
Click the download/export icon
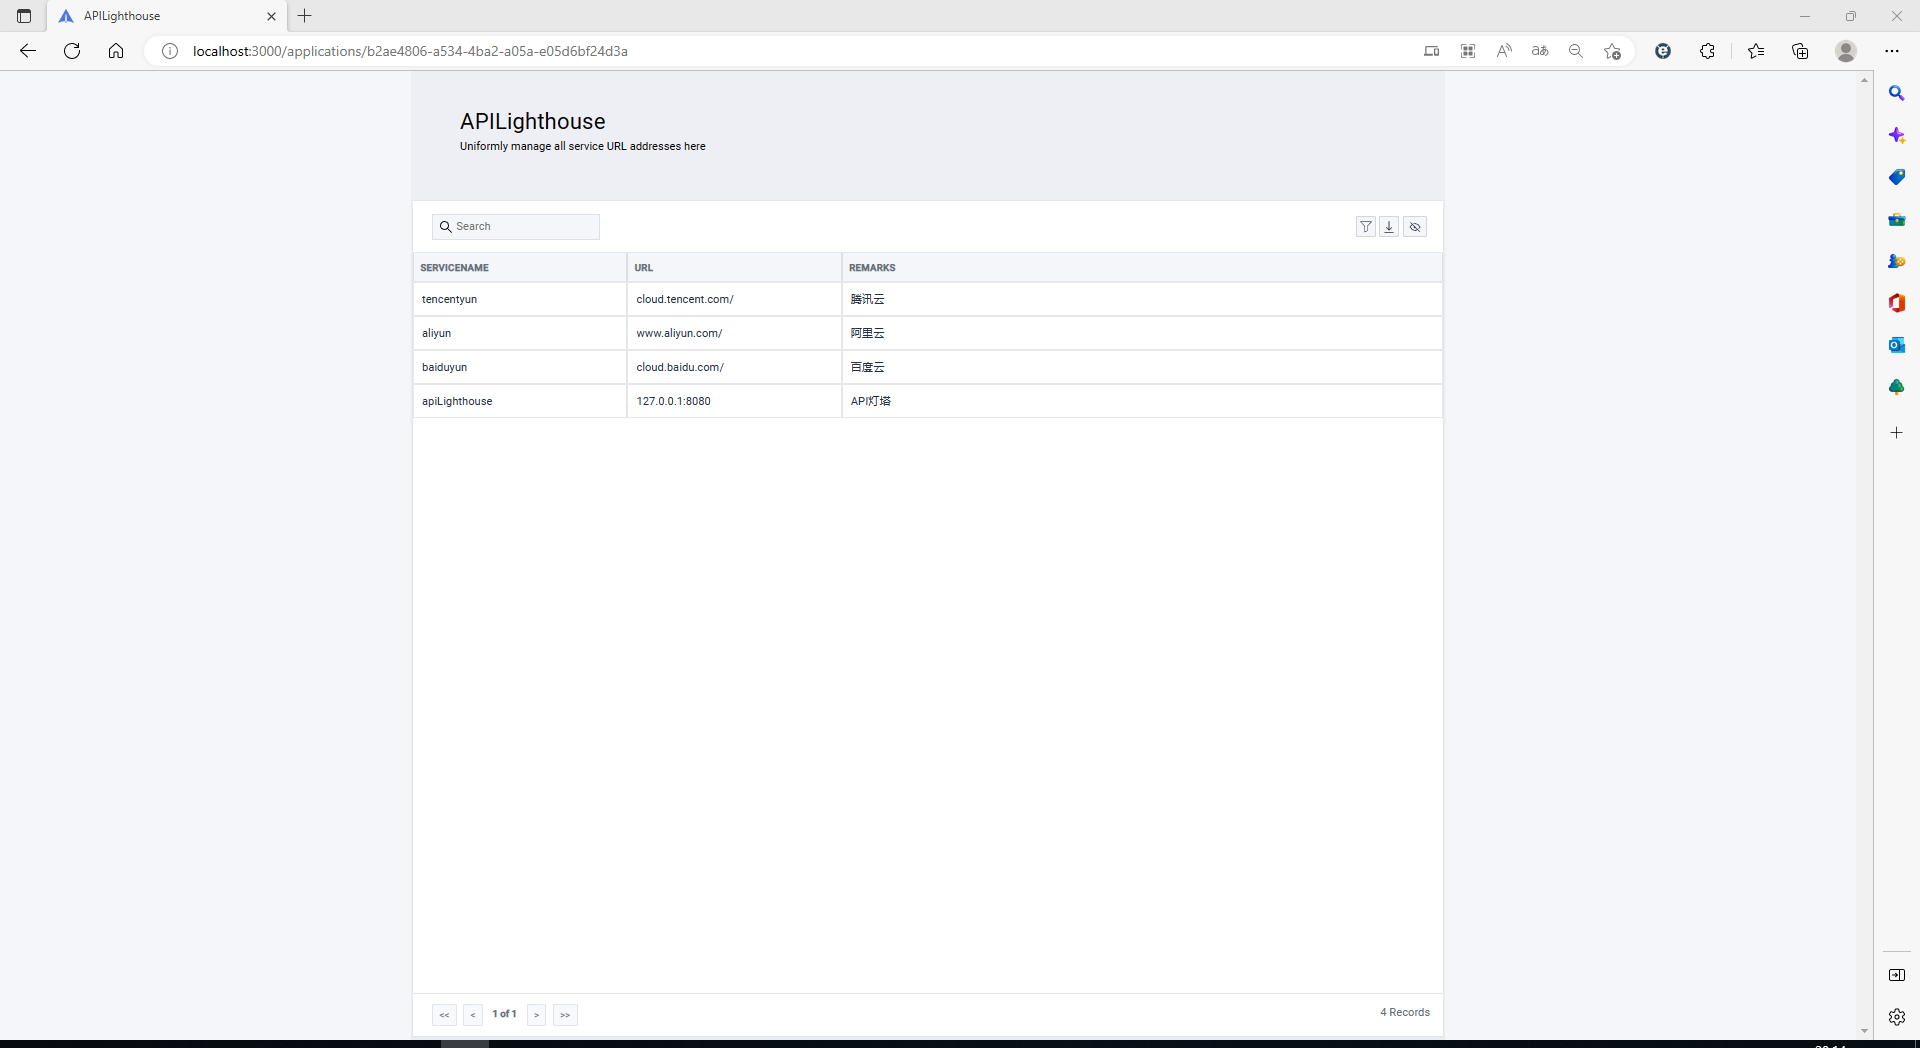[1389, 227]
